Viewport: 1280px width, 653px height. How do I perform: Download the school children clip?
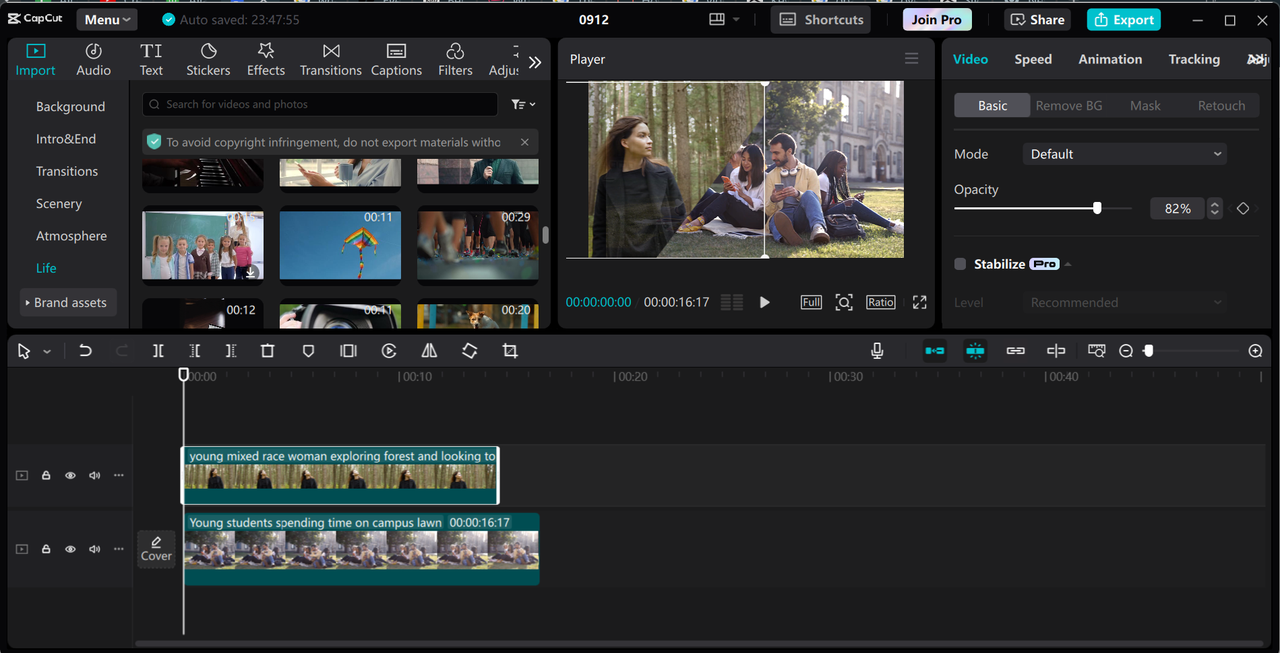coord(251,271)
